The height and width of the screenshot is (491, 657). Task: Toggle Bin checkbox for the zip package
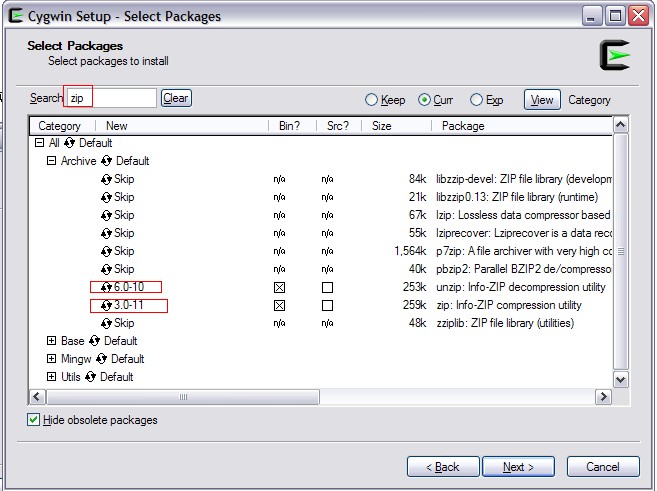[279, 305]
